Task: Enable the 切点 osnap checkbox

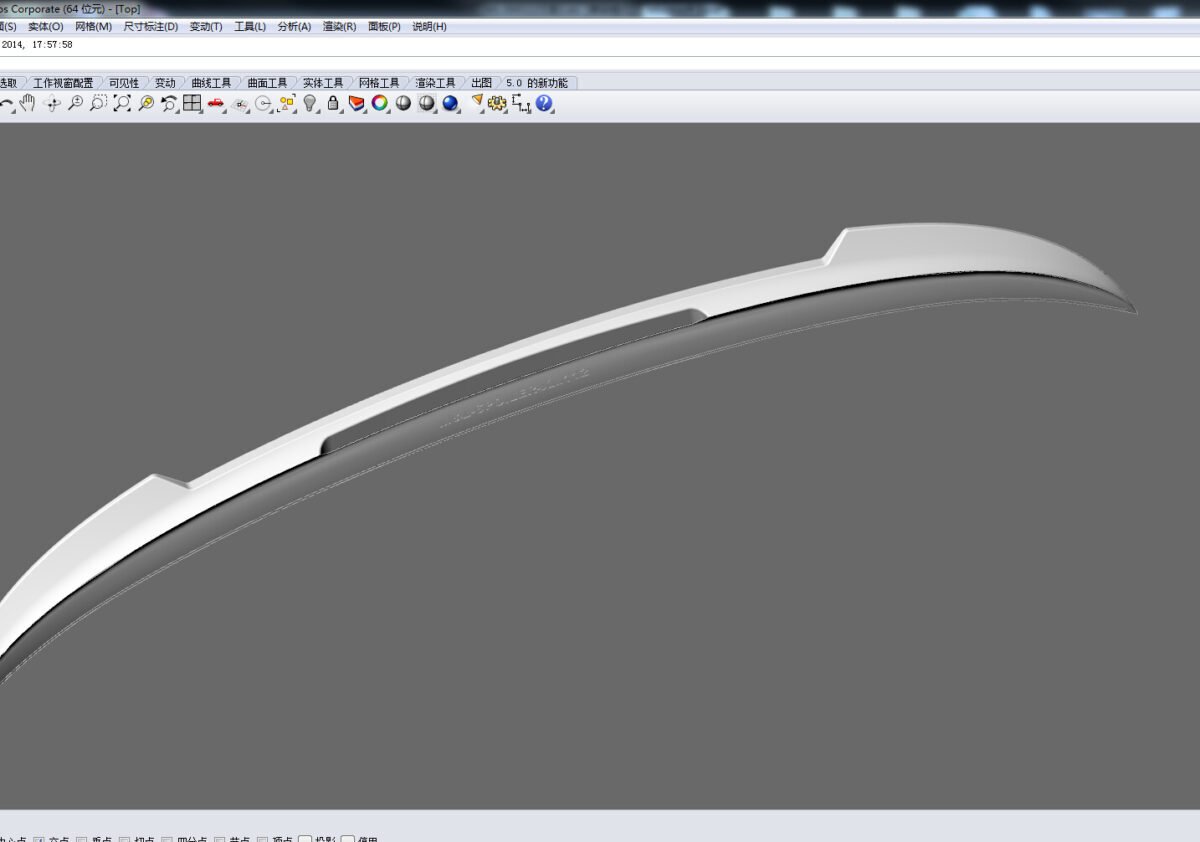Action: (125, 840)
